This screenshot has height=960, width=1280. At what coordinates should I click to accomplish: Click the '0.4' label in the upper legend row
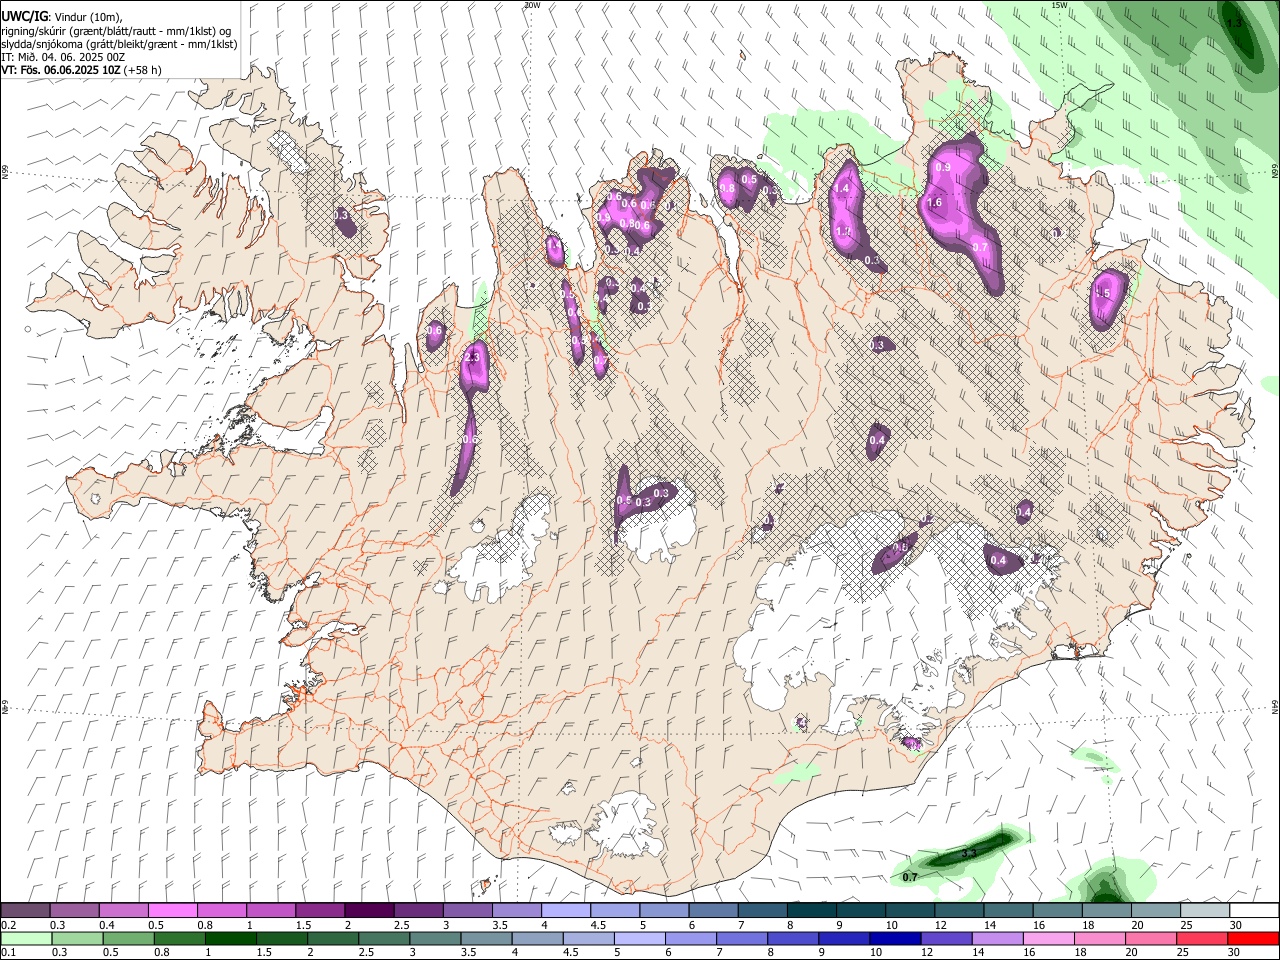tap(107, 925)
